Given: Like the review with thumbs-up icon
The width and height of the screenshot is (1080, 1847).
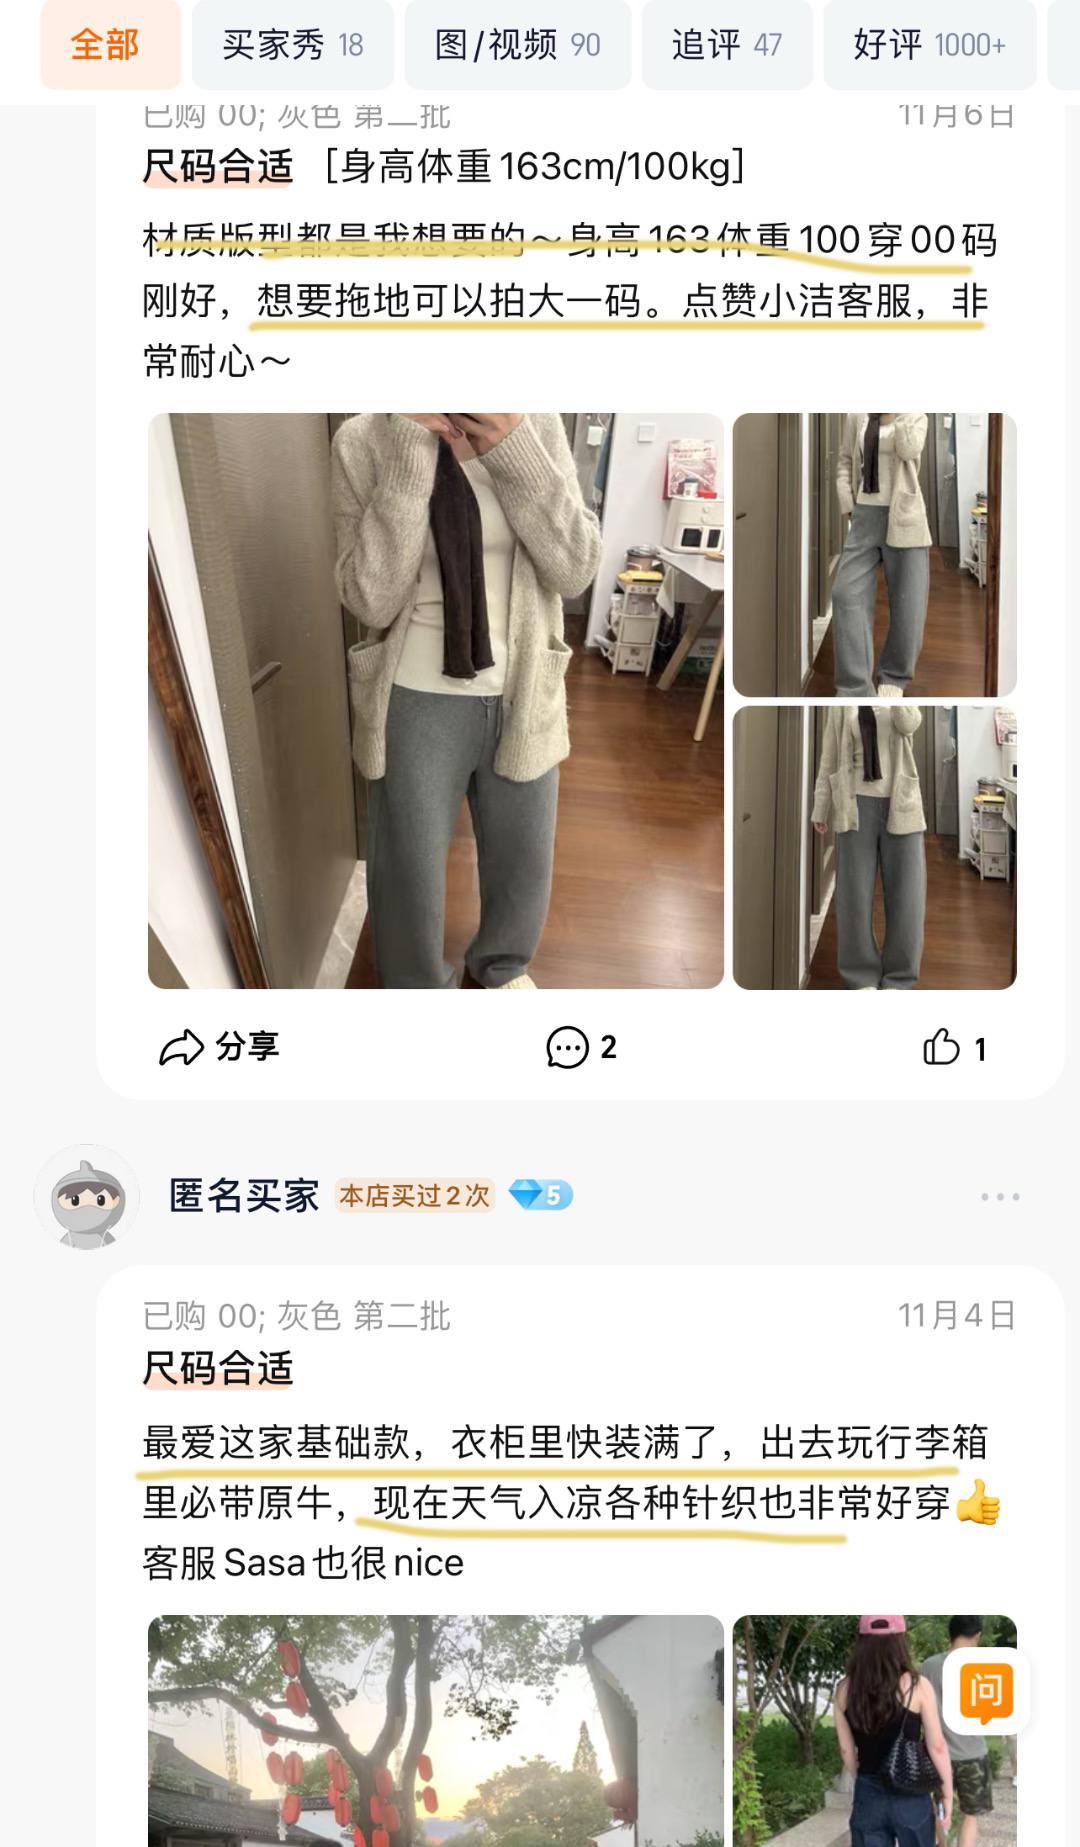Looking at the screenshot, I should 941,1047.
